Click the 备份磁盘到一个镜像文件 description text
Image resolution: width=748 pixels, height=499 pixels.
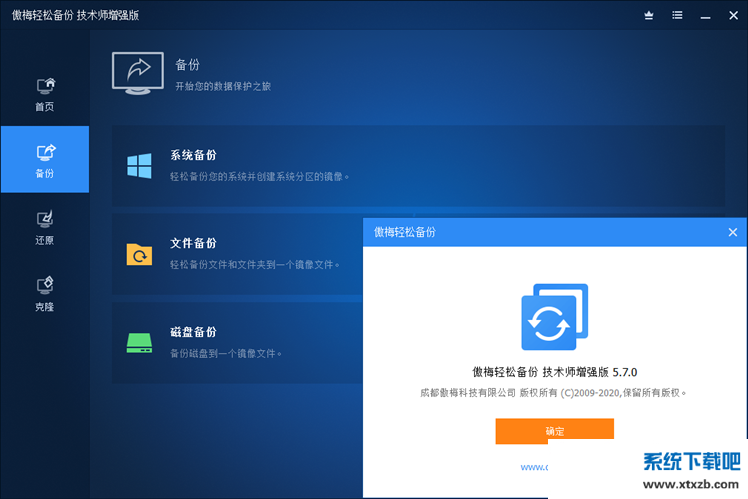225,353
